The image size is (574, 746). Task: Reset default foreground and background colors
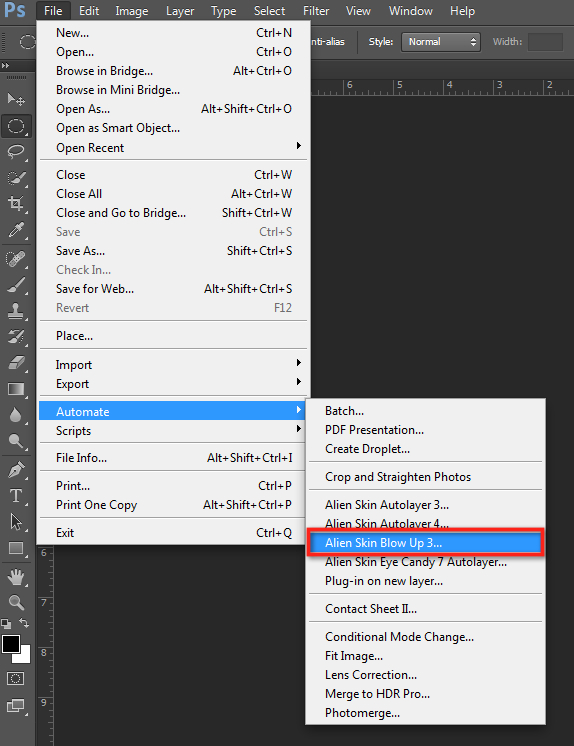[6, 623]
